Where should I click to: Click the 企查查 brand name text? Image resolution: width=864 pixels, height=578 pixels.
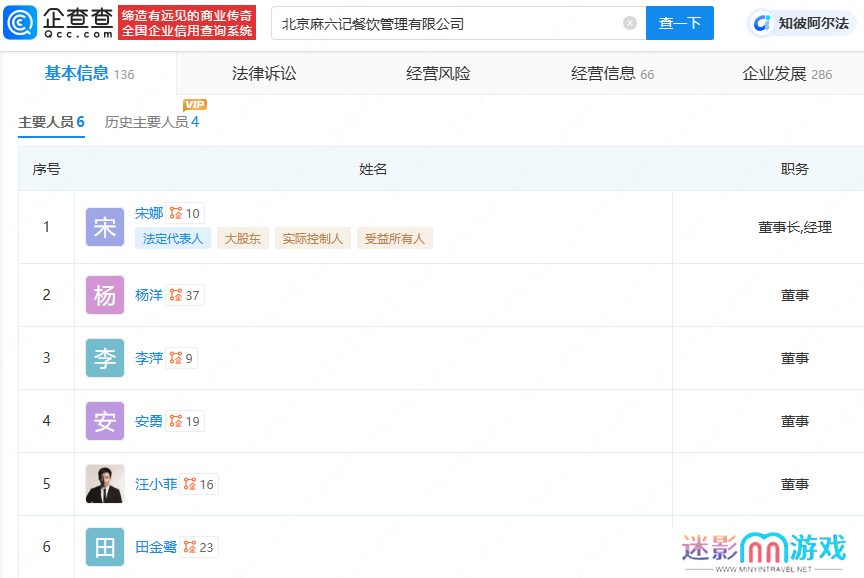(x=78, y=18)
